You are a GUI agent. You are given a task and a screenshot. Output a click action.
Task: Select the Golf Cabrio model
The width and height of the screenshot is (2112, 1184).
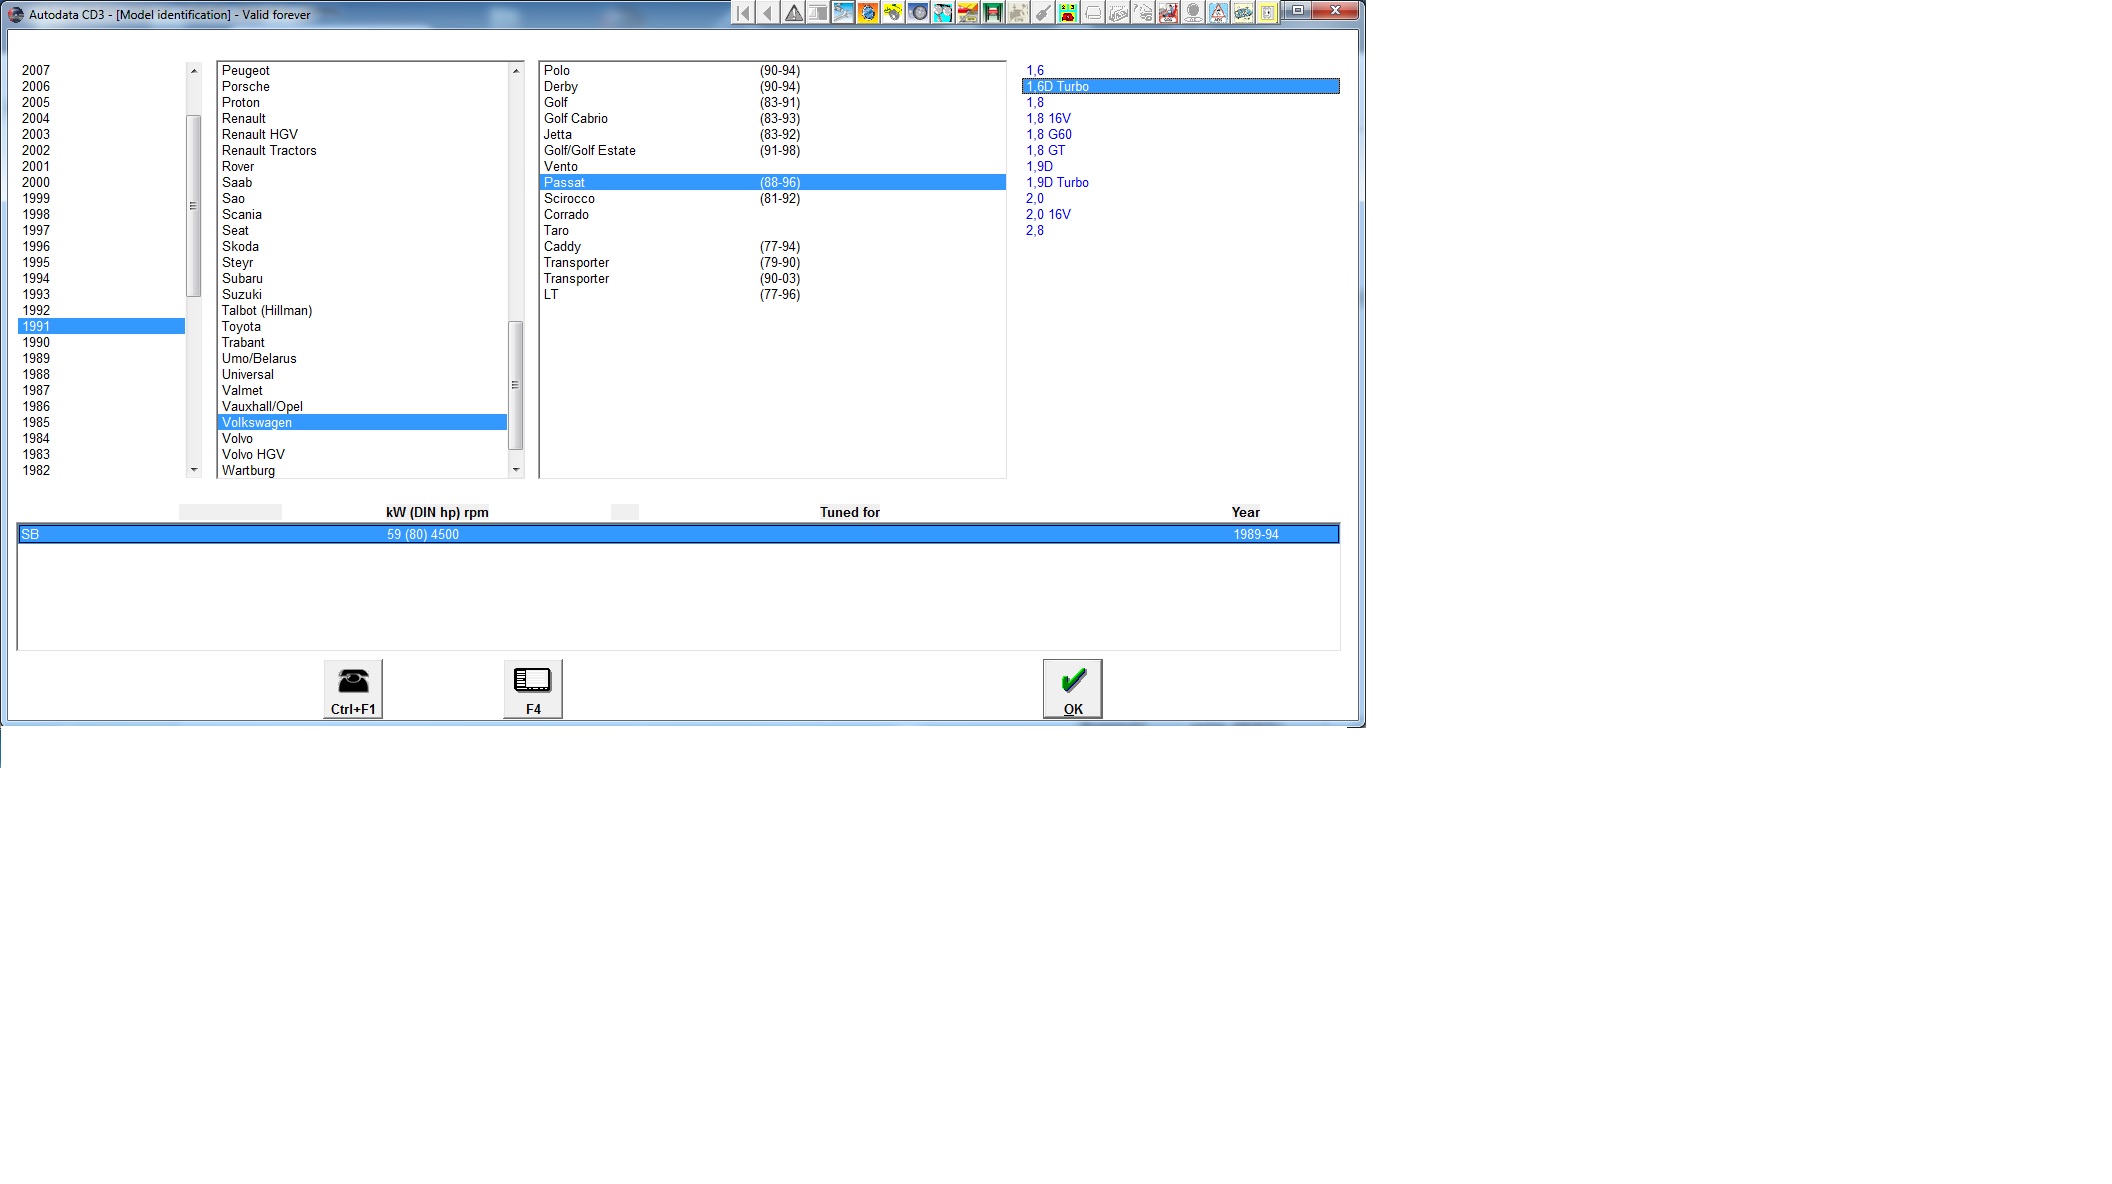(575, 118)
